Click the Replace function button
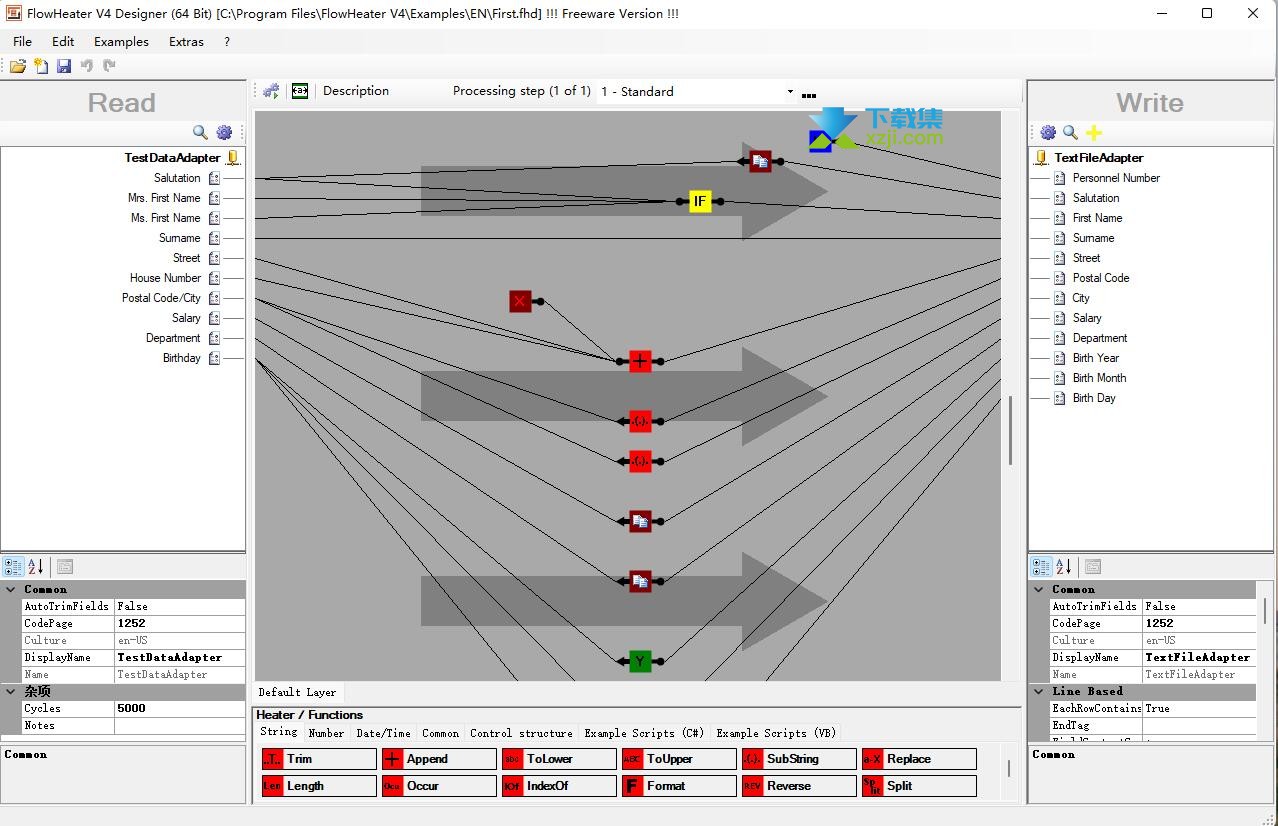The height and width of the screenshot is (826, 1278). [919, 759]
